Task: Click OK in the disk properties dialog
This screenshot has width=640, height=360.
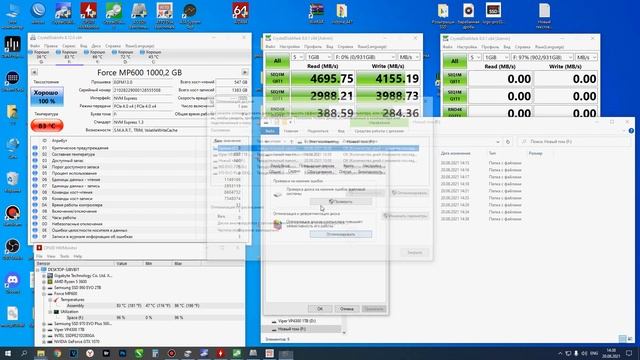Action: [320, 309]
